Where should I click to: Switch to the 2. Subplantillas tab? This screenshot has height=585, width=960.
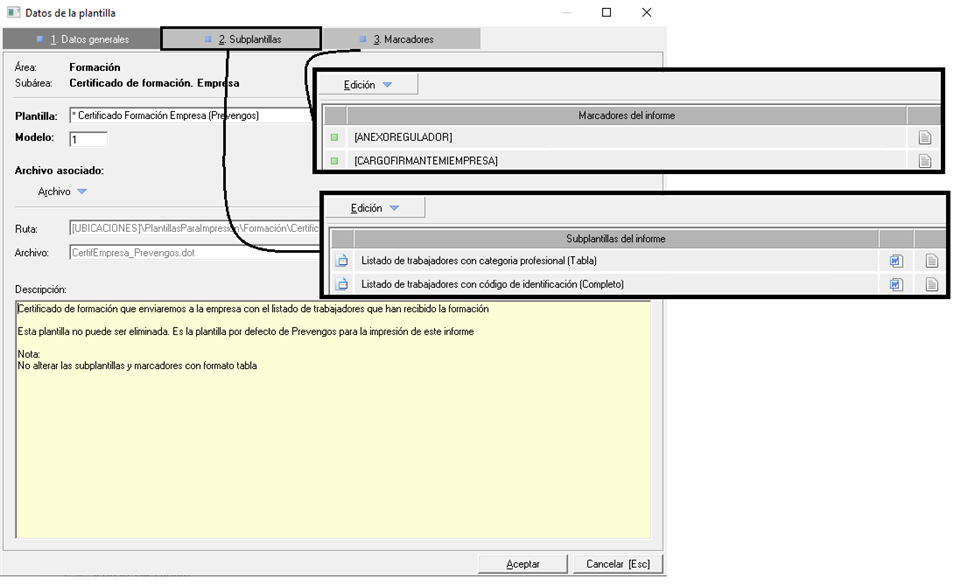click(x=242, y=39)
